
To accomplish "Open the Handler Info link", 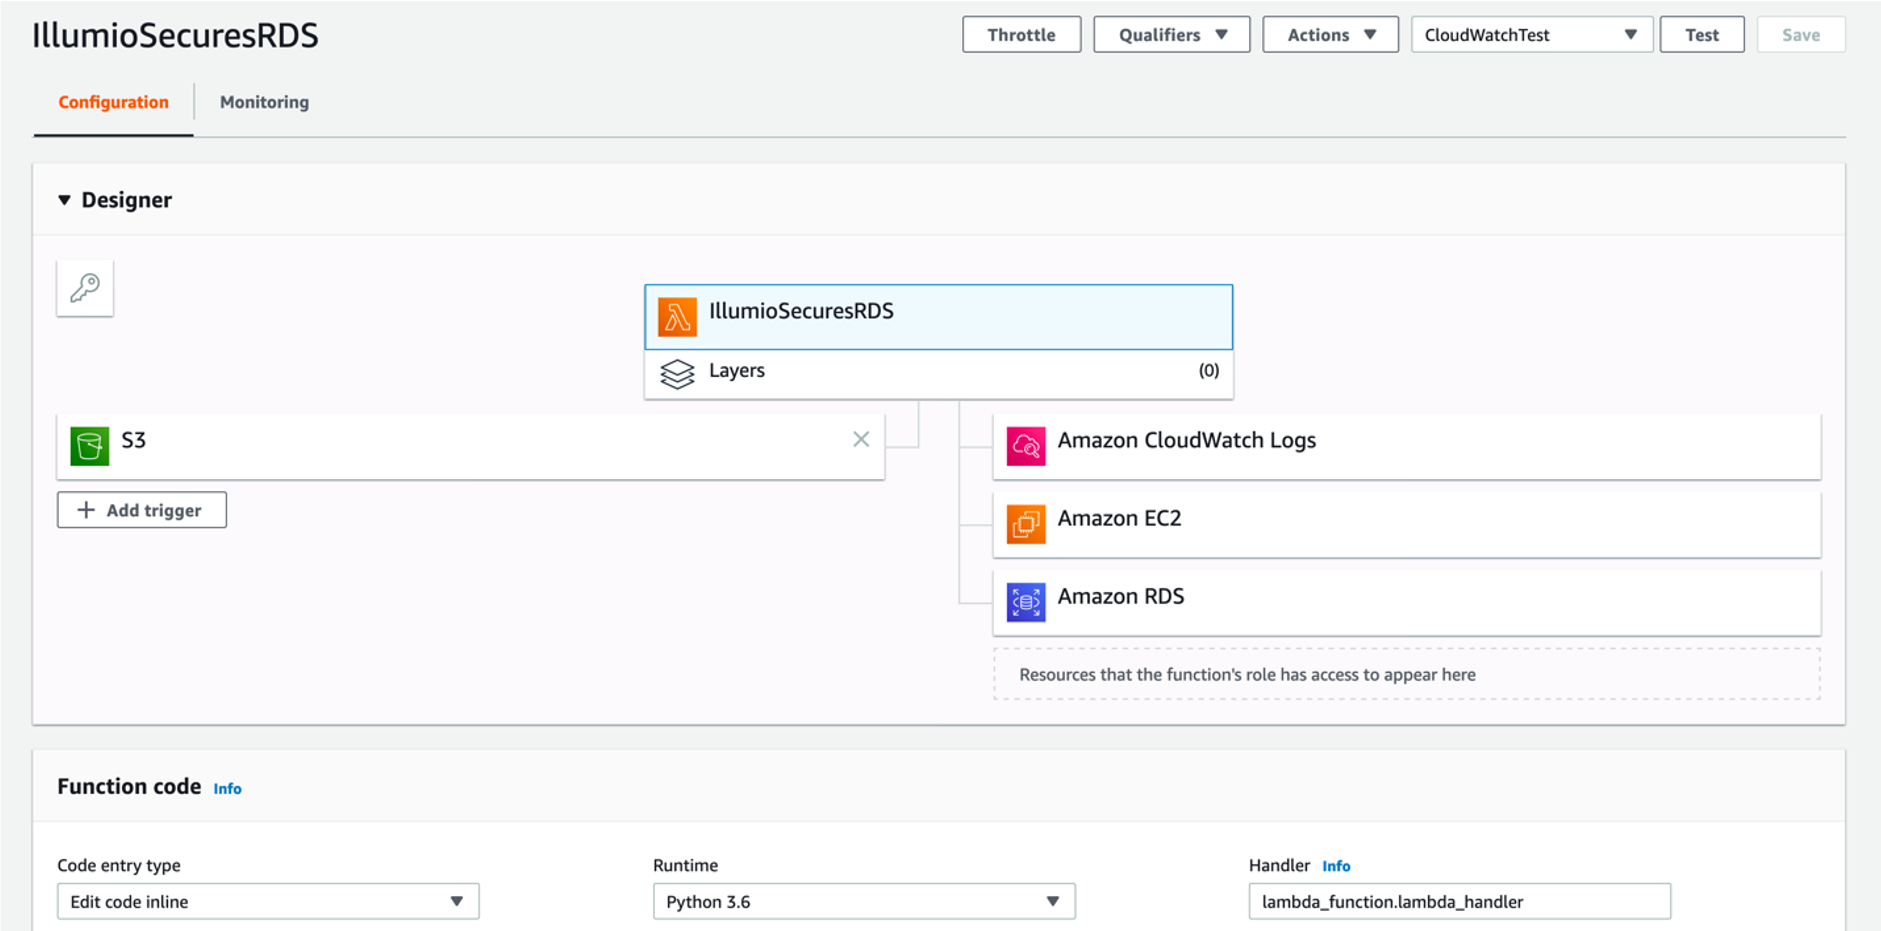I will click(x=1336, y=866).
